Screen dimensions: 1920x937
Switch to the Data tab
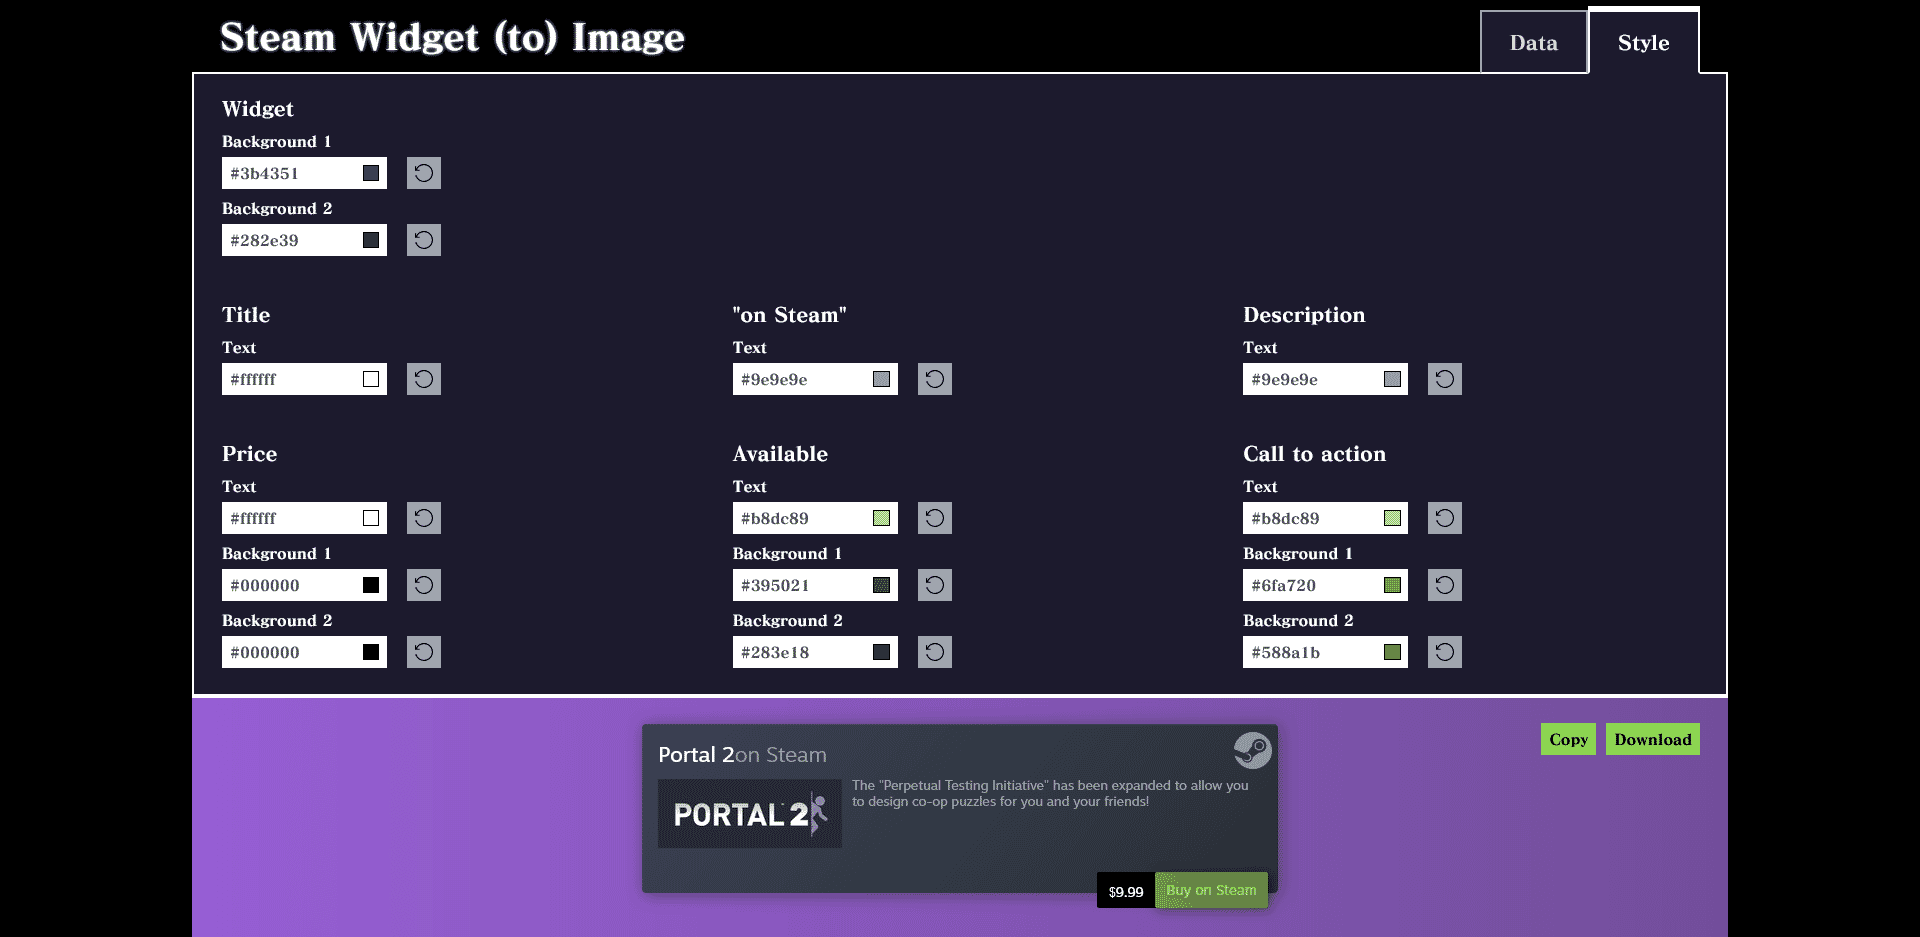coord(1534,42)
